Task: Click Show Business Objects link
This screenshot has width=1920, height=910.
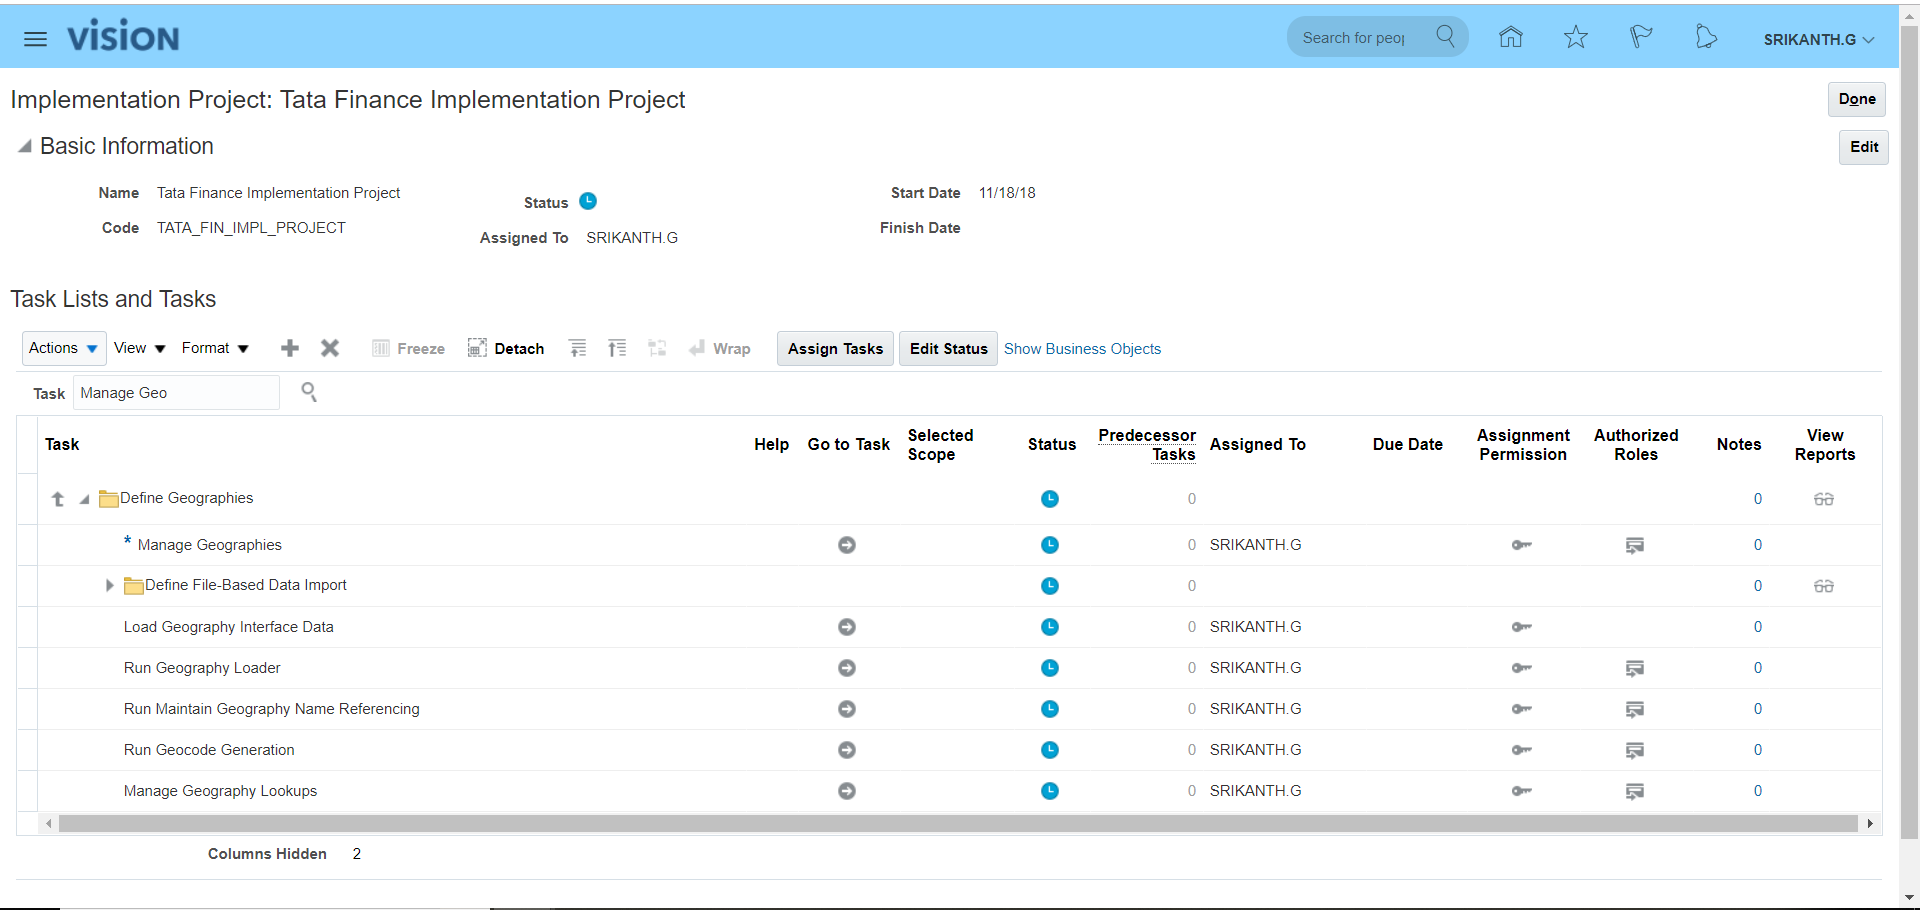Action: [1082, 348]
